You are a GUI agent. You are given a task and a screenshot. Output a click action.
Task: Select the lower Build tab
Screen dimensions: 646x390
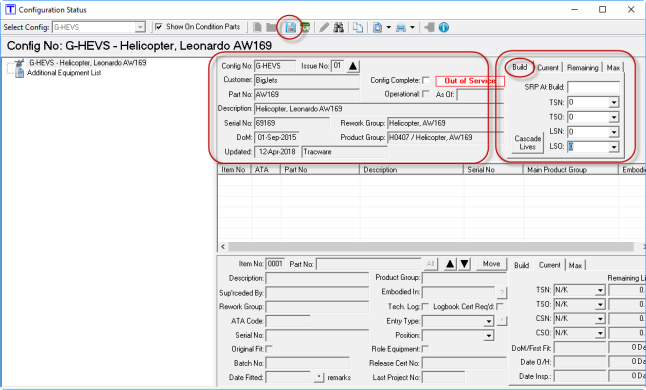pyautogui.click(x=521, y=265)
